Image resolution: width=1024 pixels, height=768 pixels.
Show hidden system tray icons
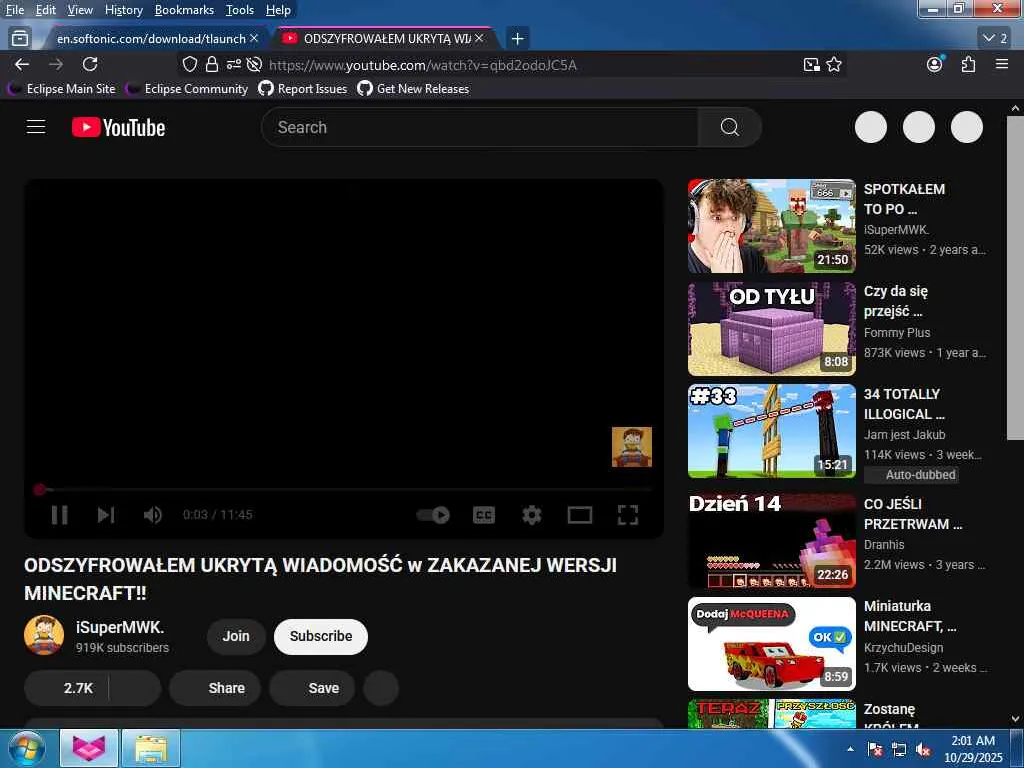(850, 749)
